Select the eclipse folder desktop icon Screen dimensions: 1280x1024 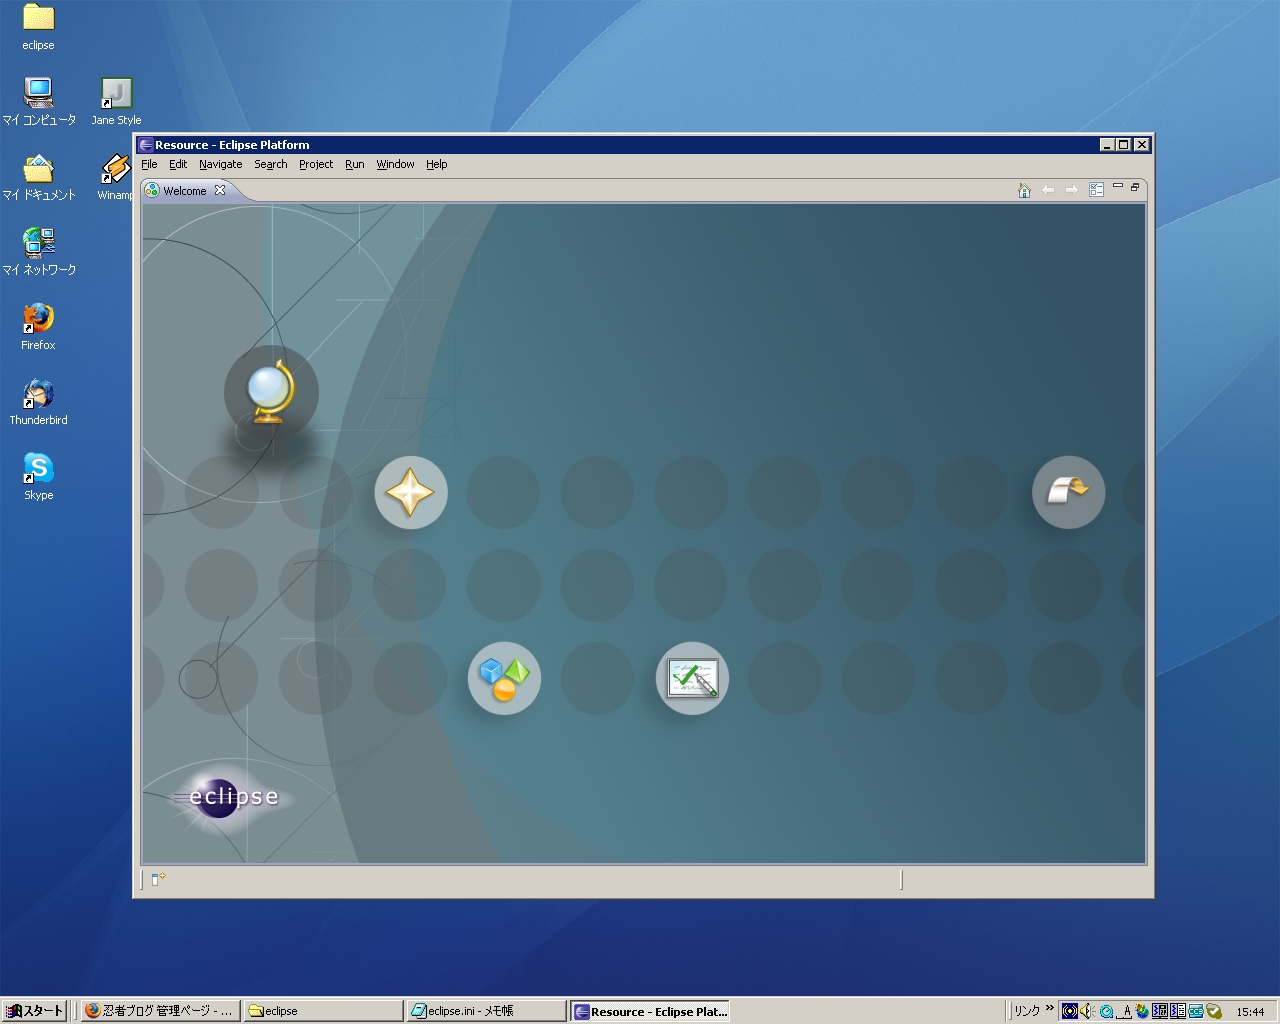point(38,27)
